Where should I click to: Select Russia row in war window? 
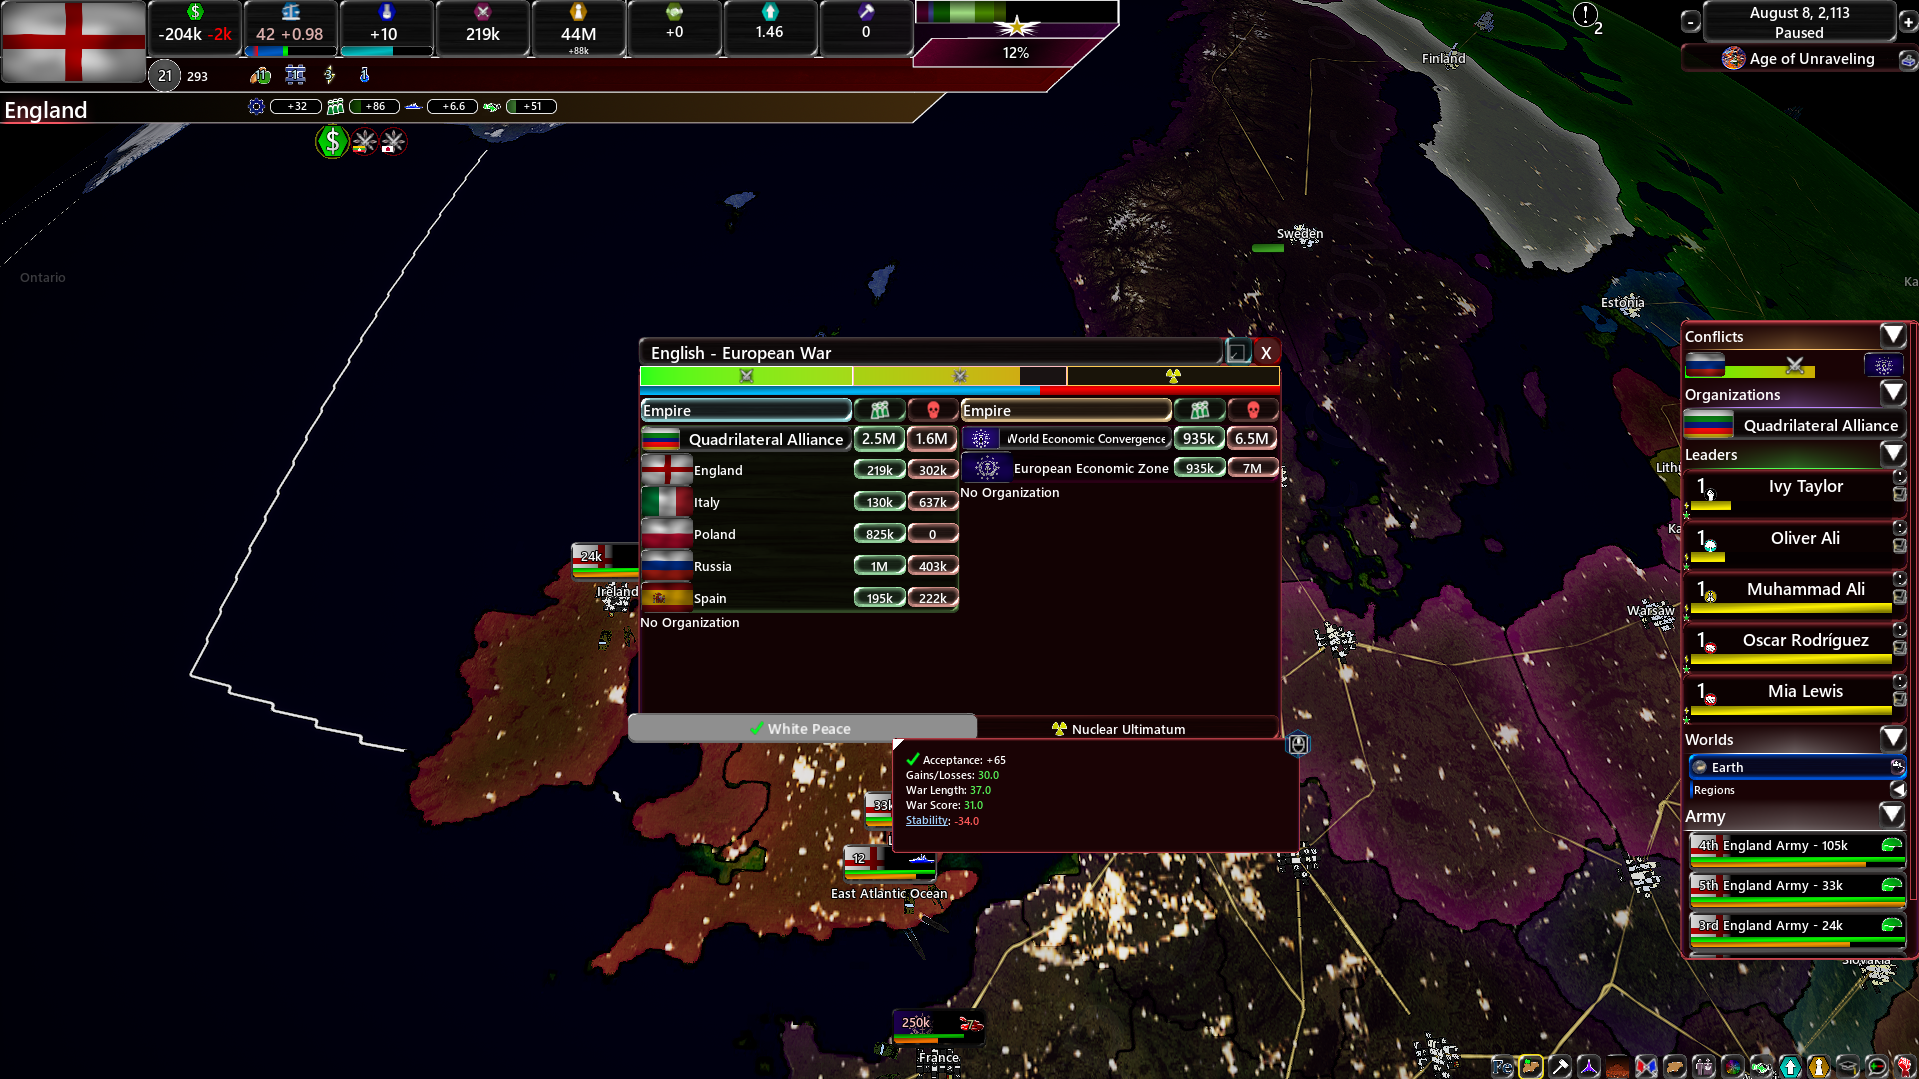(799, 566)
